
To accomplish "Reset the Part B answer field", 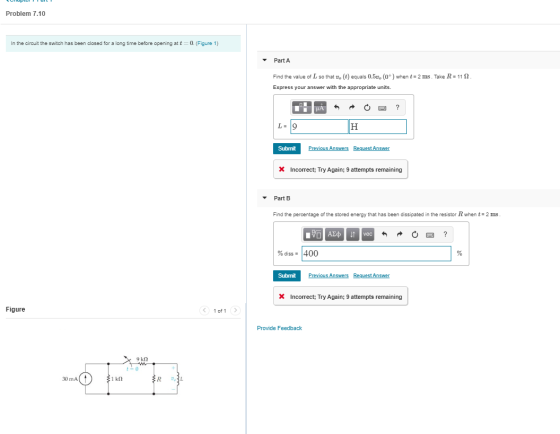I will click(x=415, y=235).
